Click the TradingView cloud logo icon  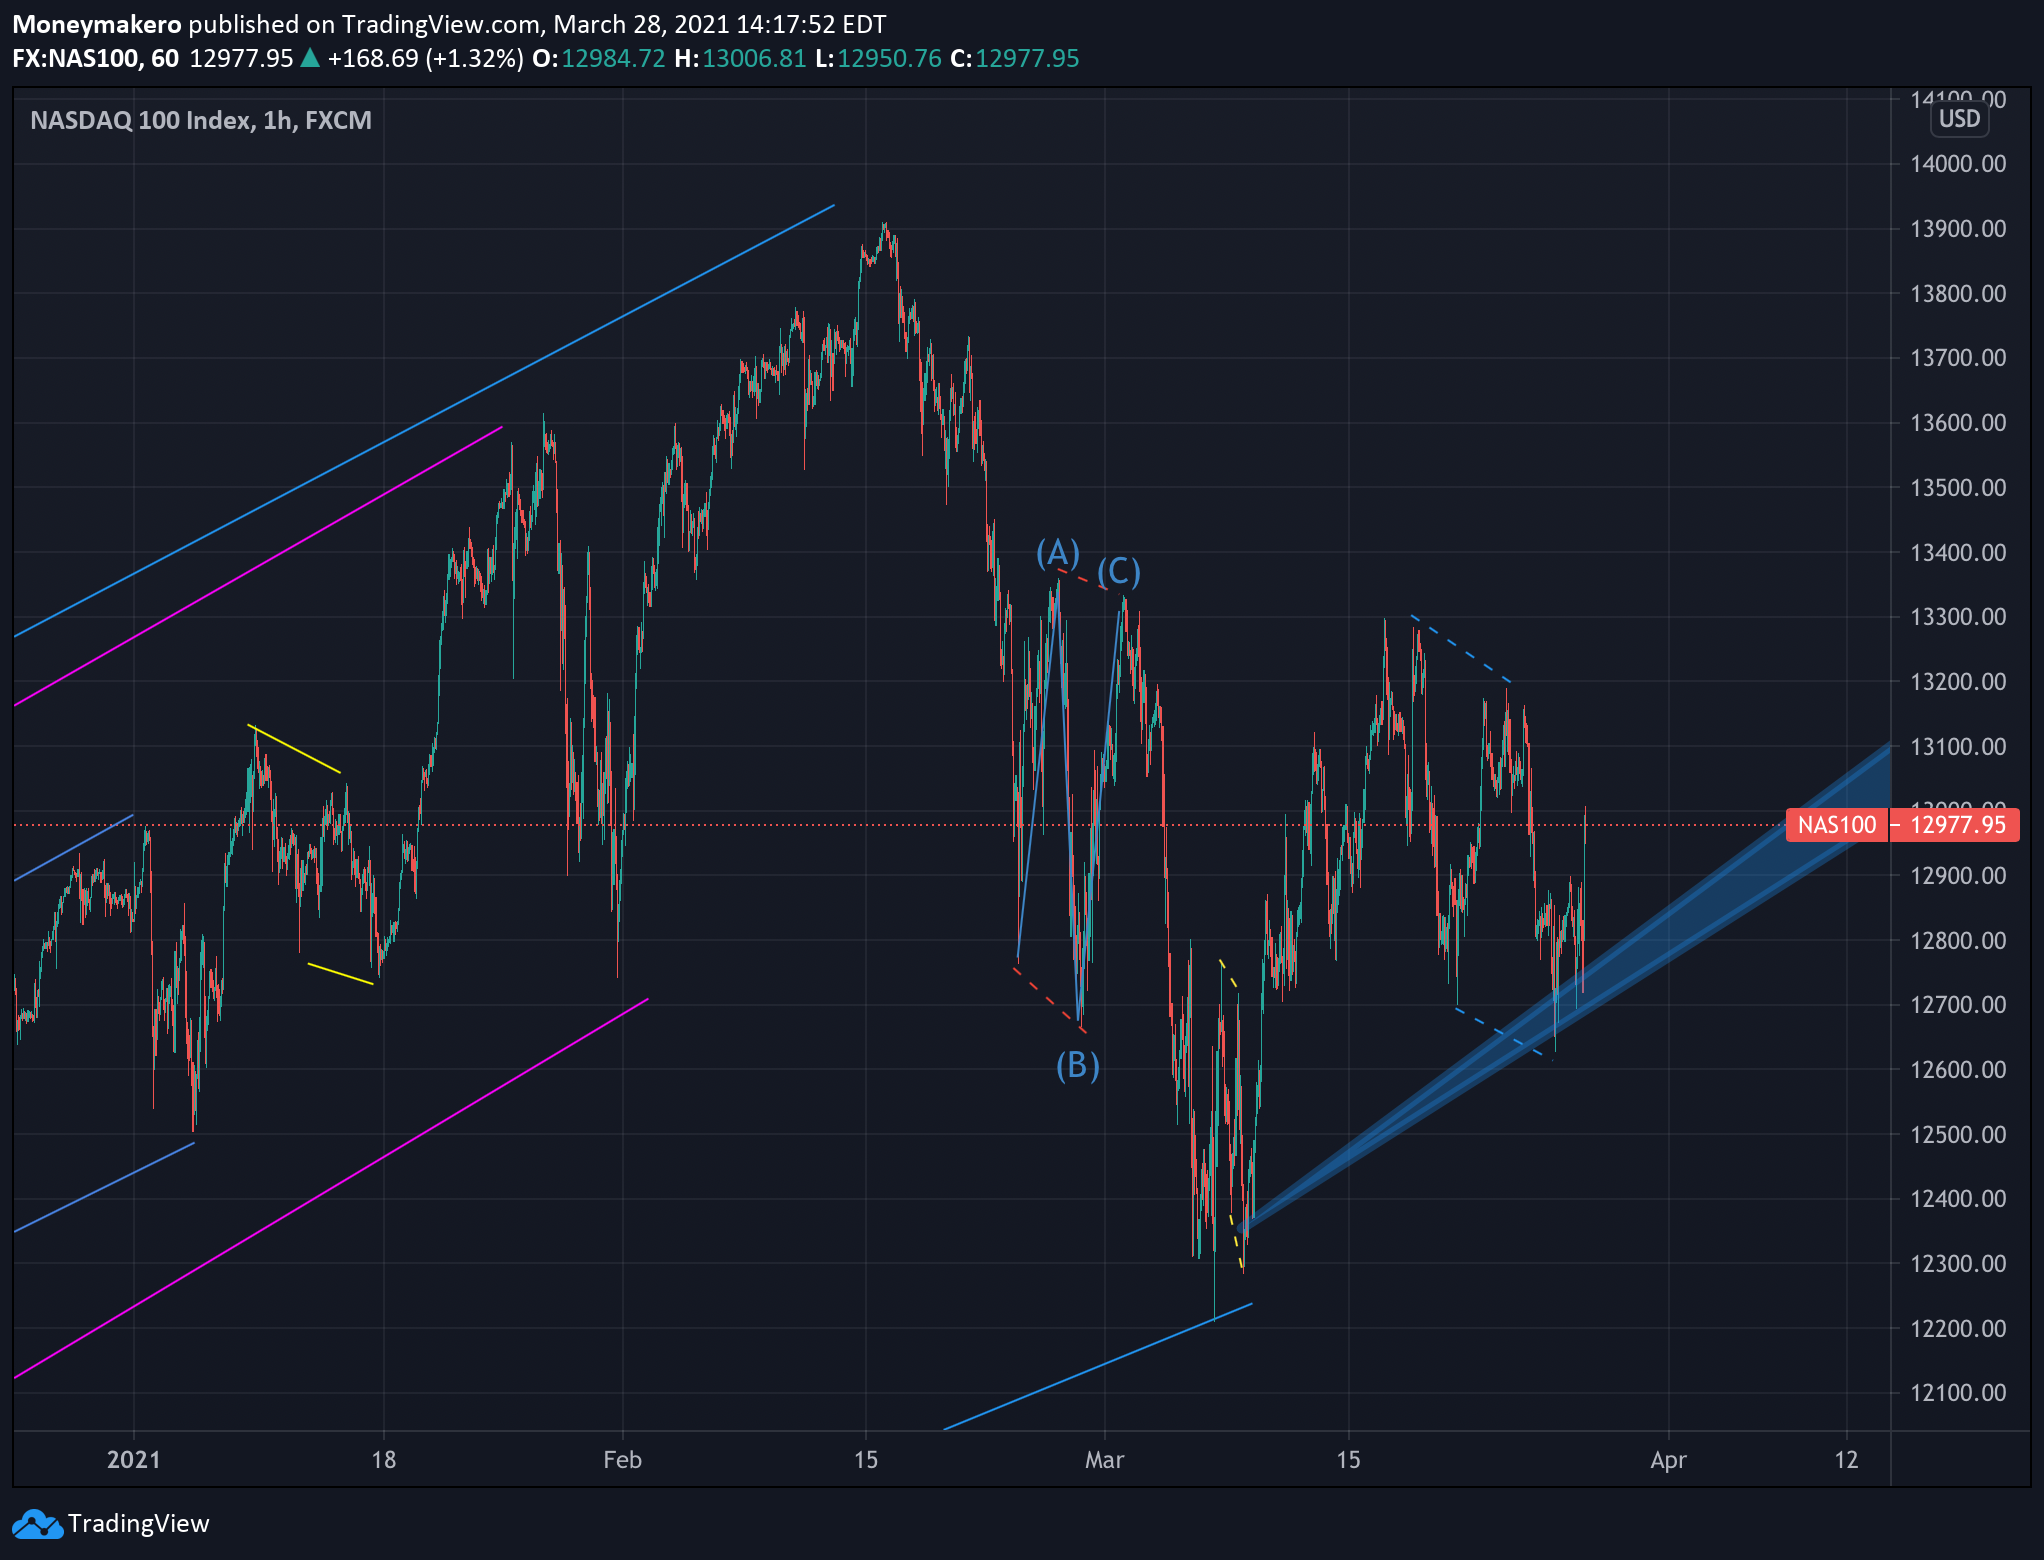click(x=36, y=1524)
